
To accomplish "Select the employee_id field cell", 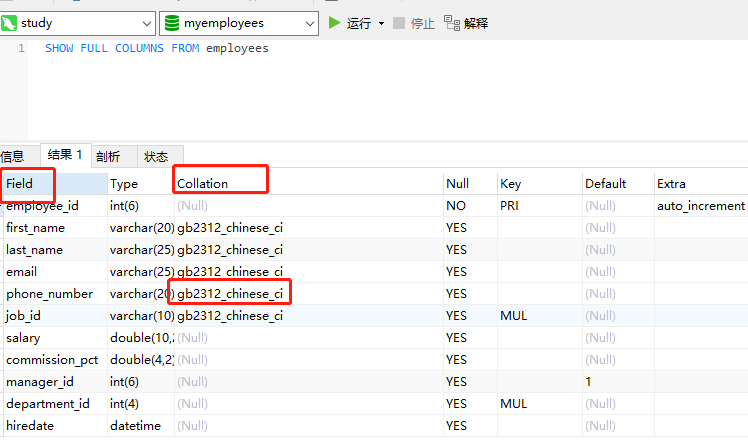I will click(x=42, y=205).
